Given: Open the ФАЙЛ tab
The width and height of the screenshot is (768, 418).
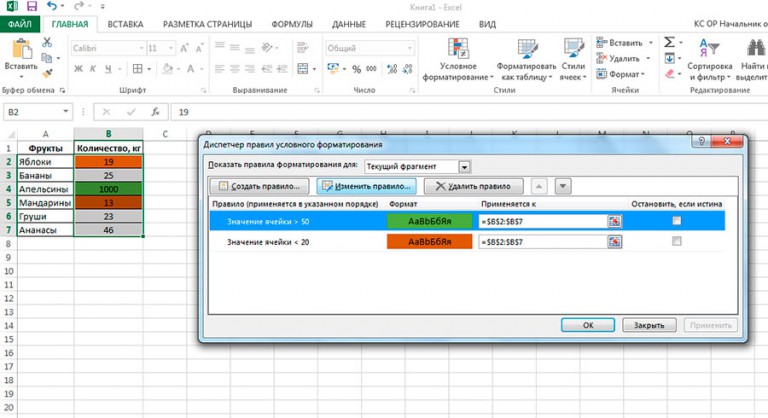Looking at the screenshot, I should pyautogui.click(x=20, y=24).
